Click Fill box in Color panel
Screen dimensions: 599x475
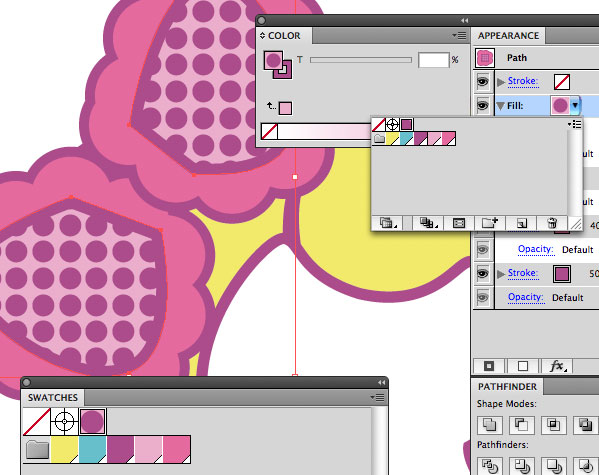coord(273,60)
